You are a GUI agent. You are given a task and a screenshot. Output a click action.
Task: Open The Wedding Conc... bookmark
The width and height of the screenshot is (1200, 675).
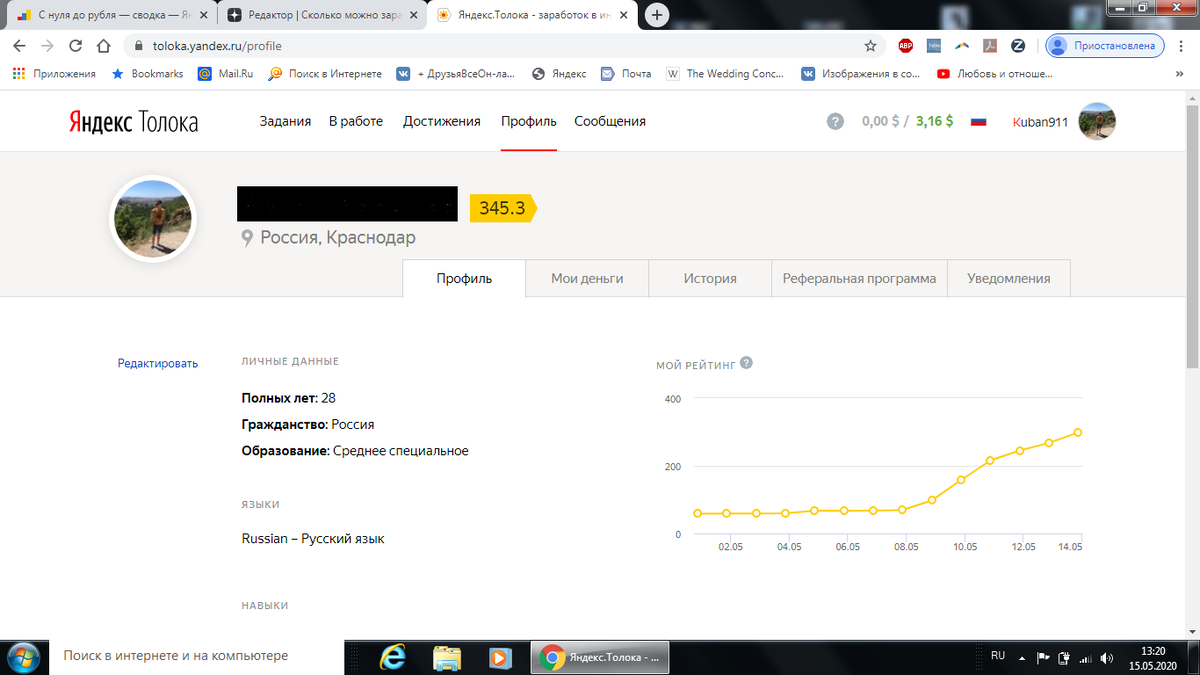click(x=725, y=74)
